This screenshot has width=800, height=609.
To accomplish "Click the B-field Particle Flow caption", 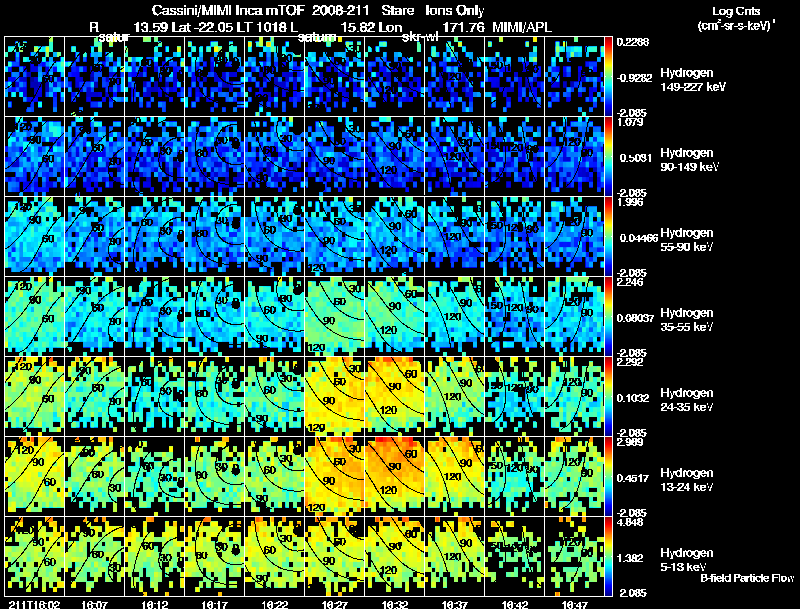I will tap(747, 578).
